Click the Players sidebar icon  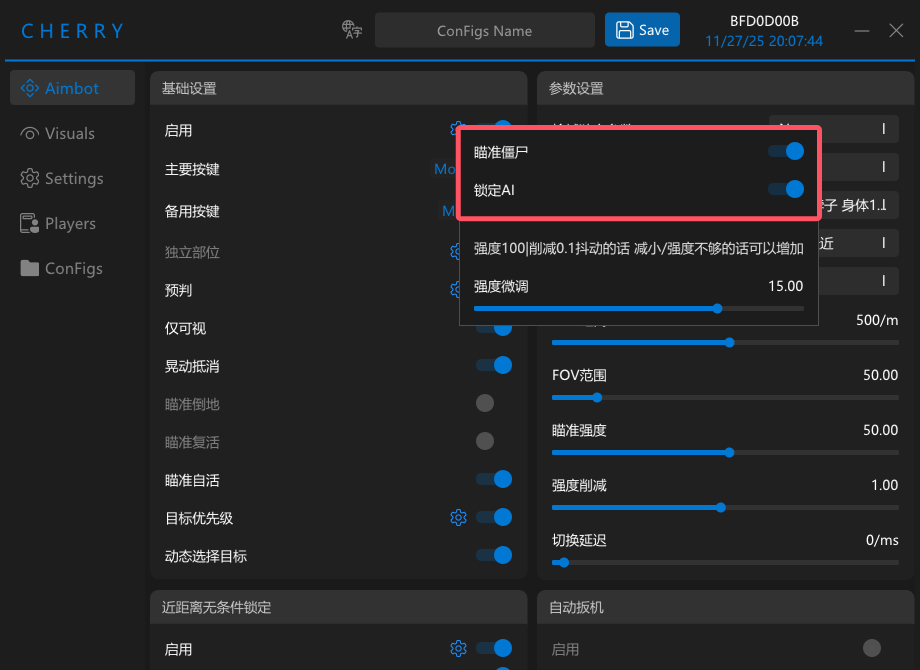tap(30, 224)
